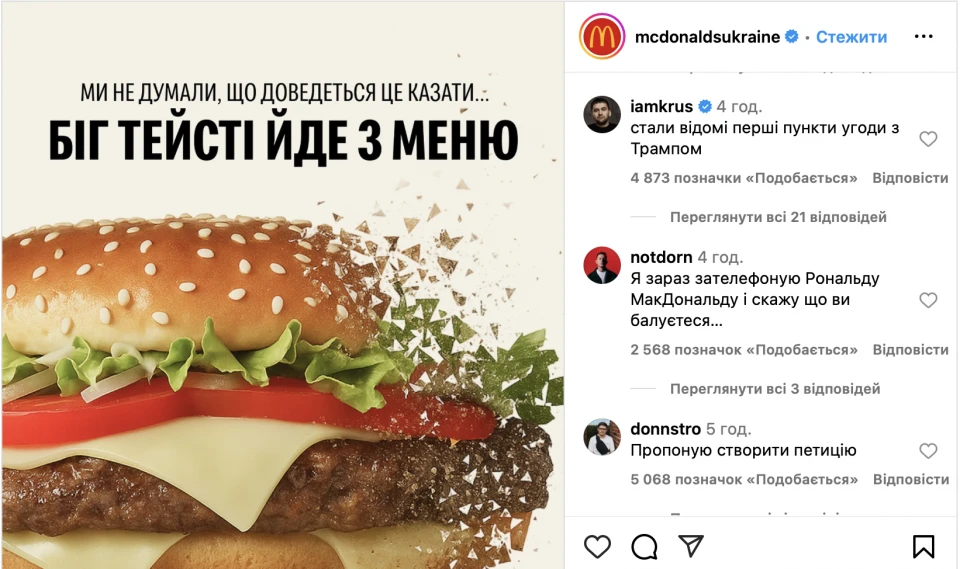Like donnstro's petition comment heart
This screenshot has height=569, width=960.
pos(928,451)
